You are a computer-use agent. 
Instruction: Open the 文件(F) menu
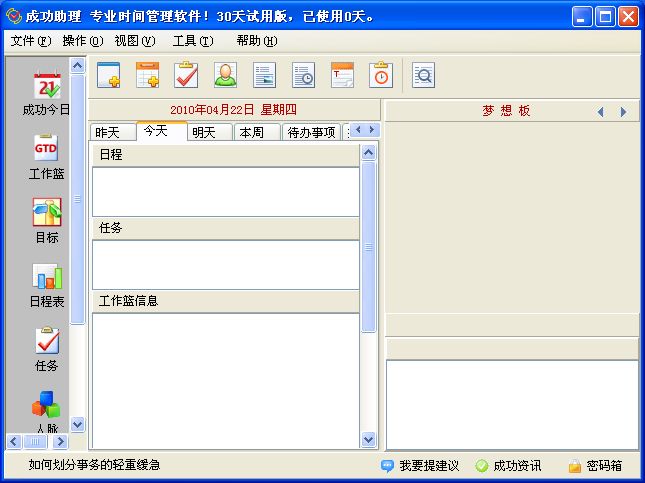31,41
